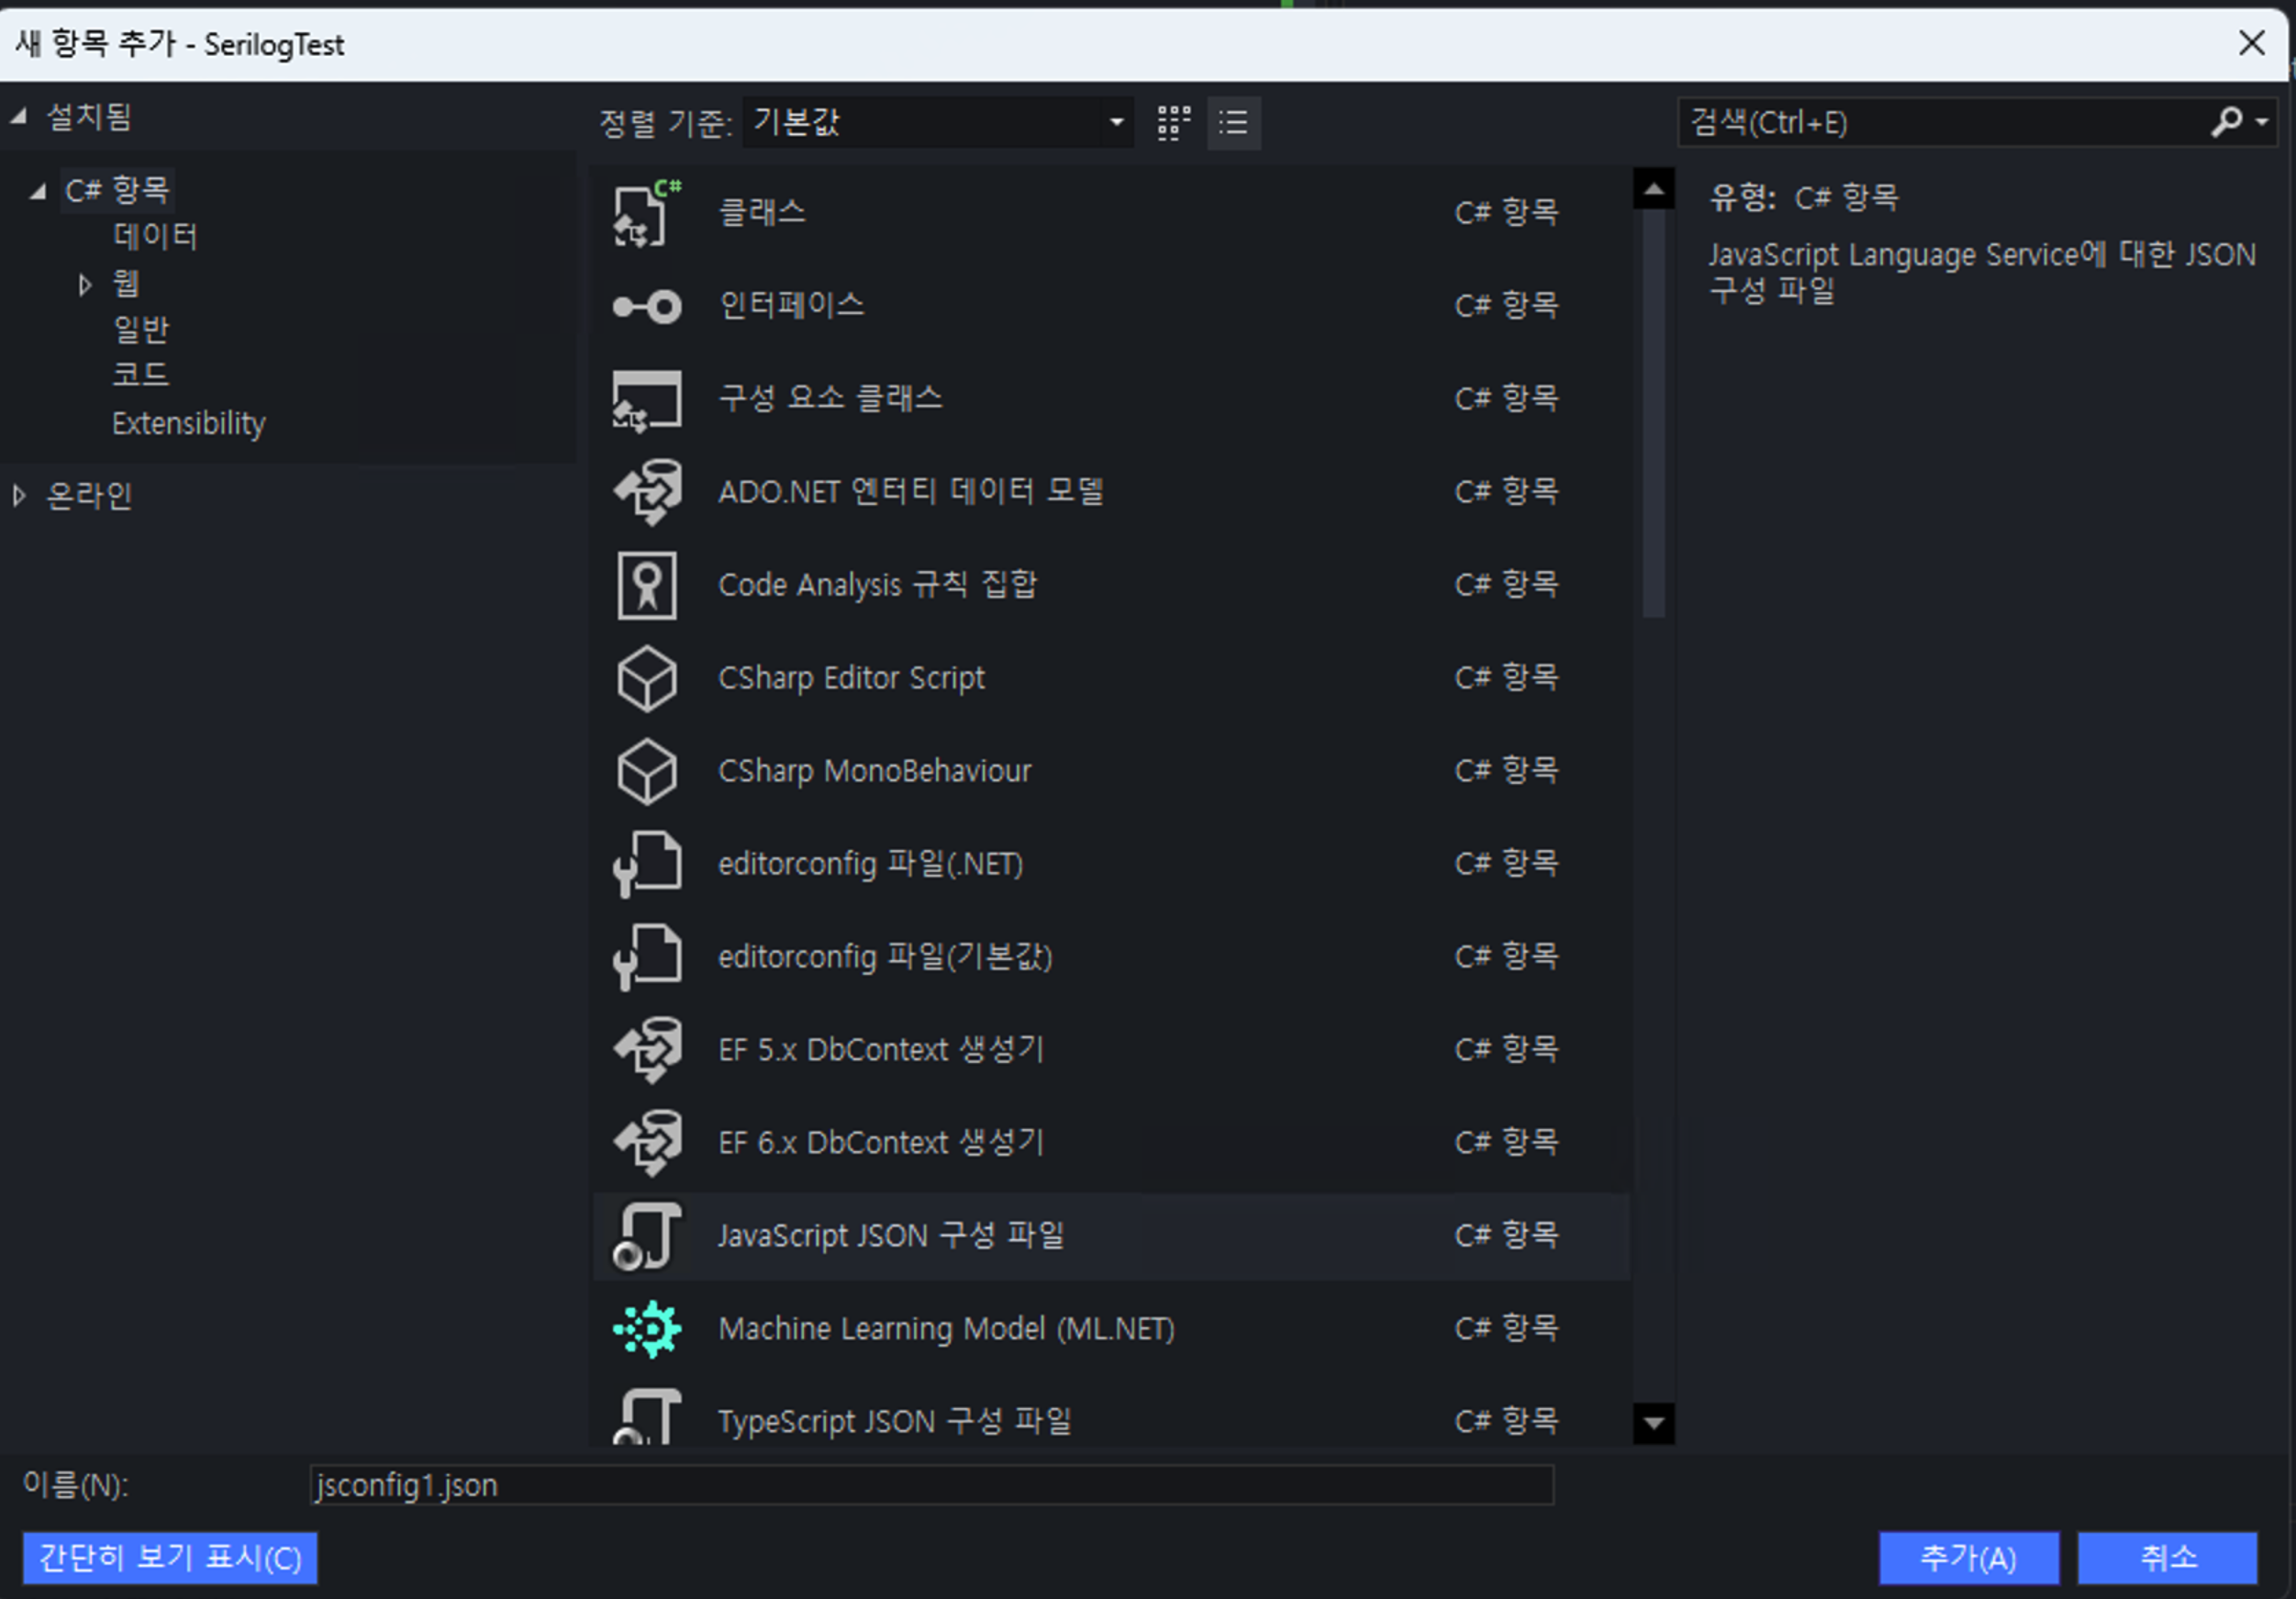Click the search magnifier icon
The width and height of the screenshot is (2296, 1599).
[2225, 122]
